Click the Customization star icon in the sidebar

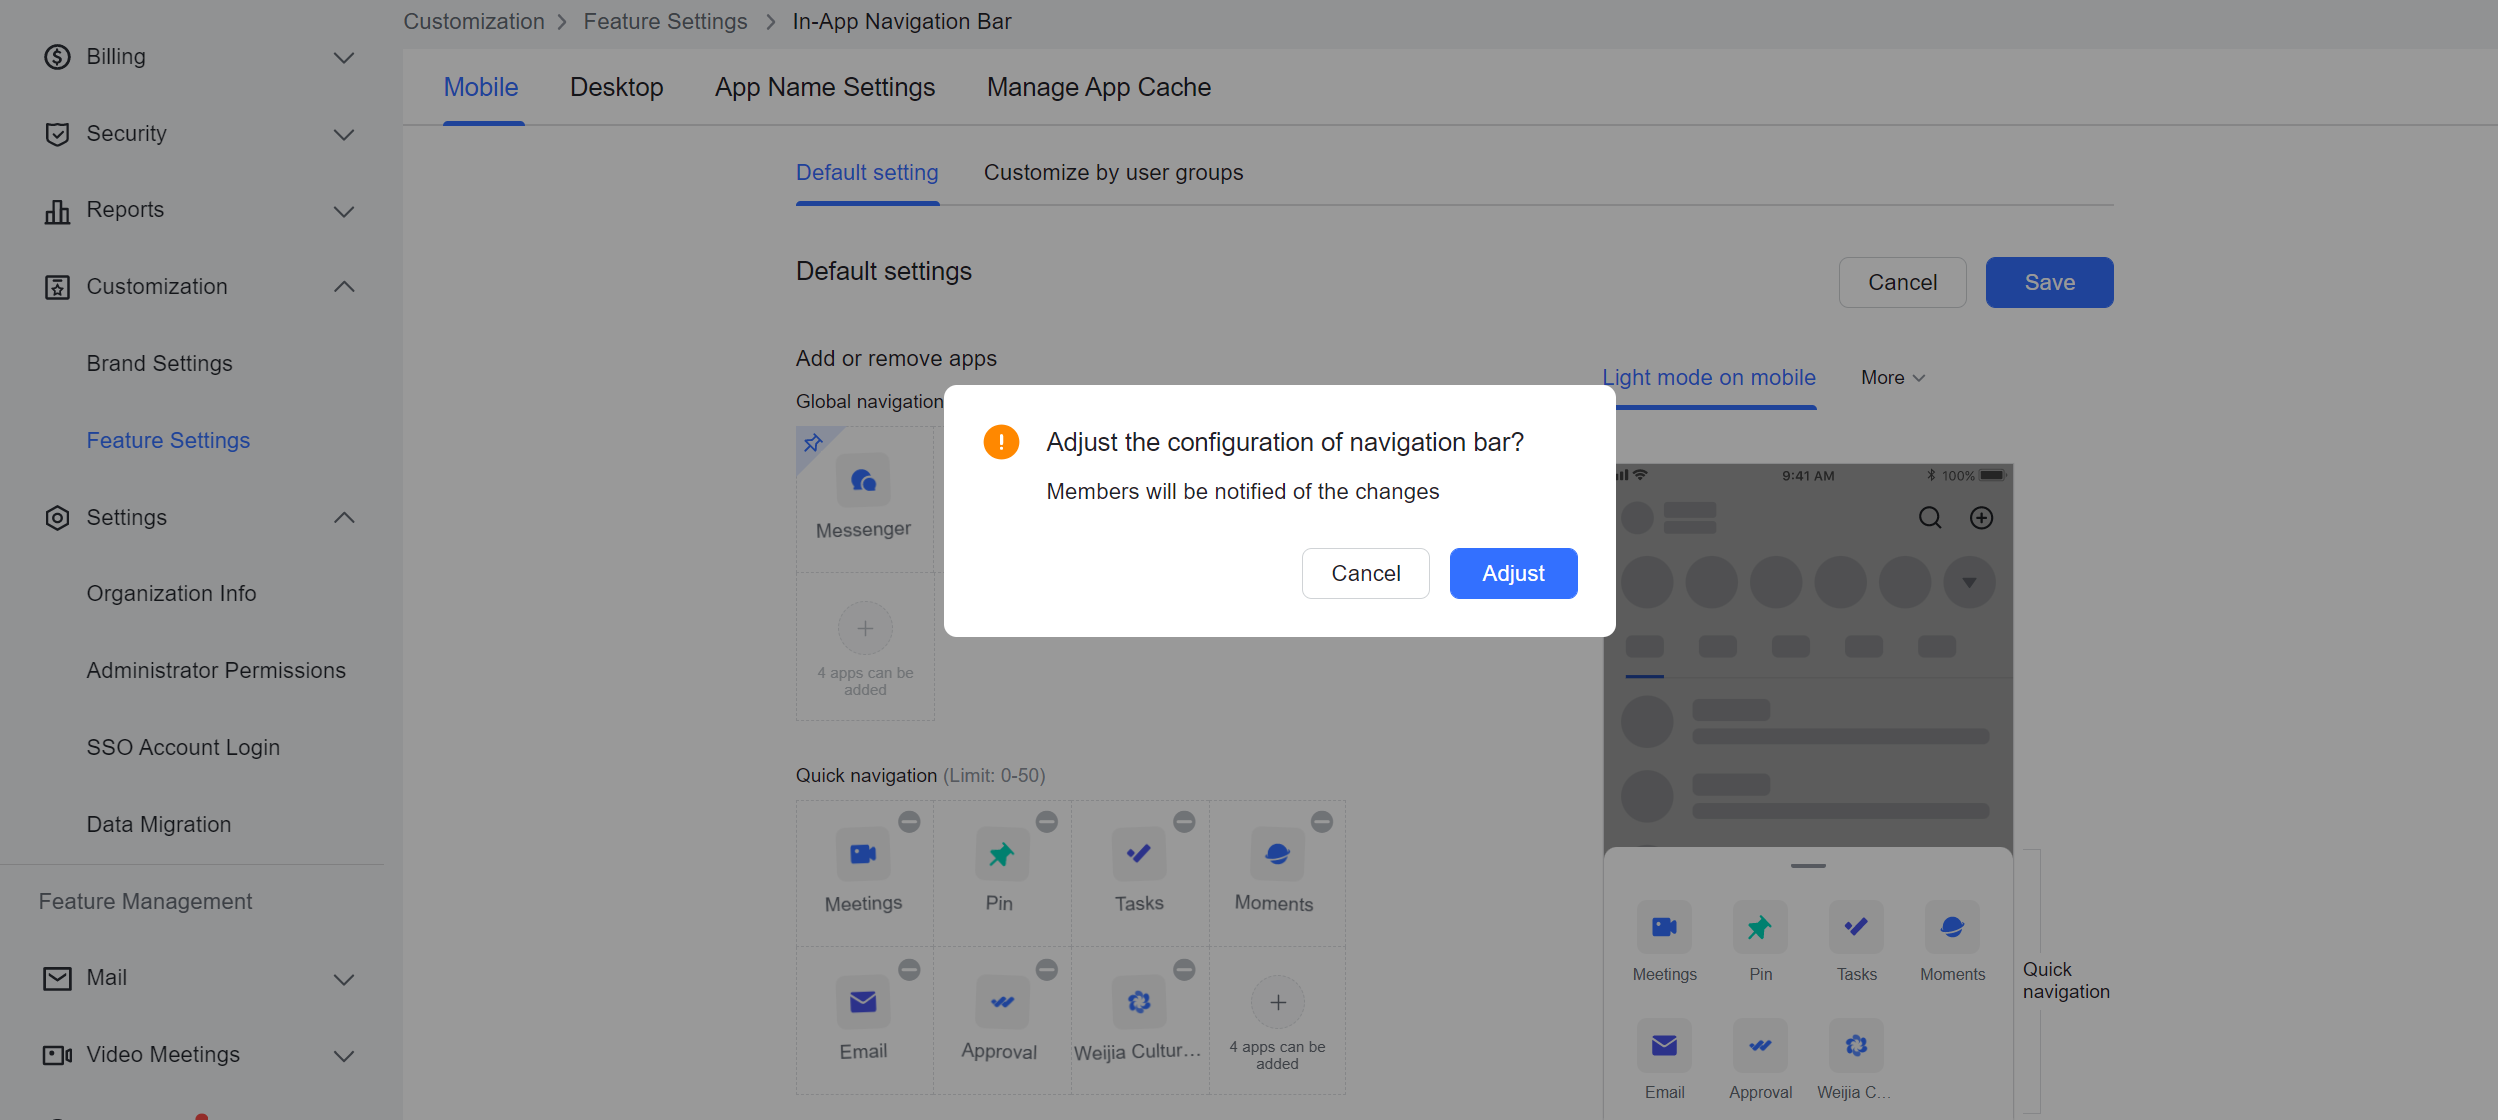click(x=57, y=287)
